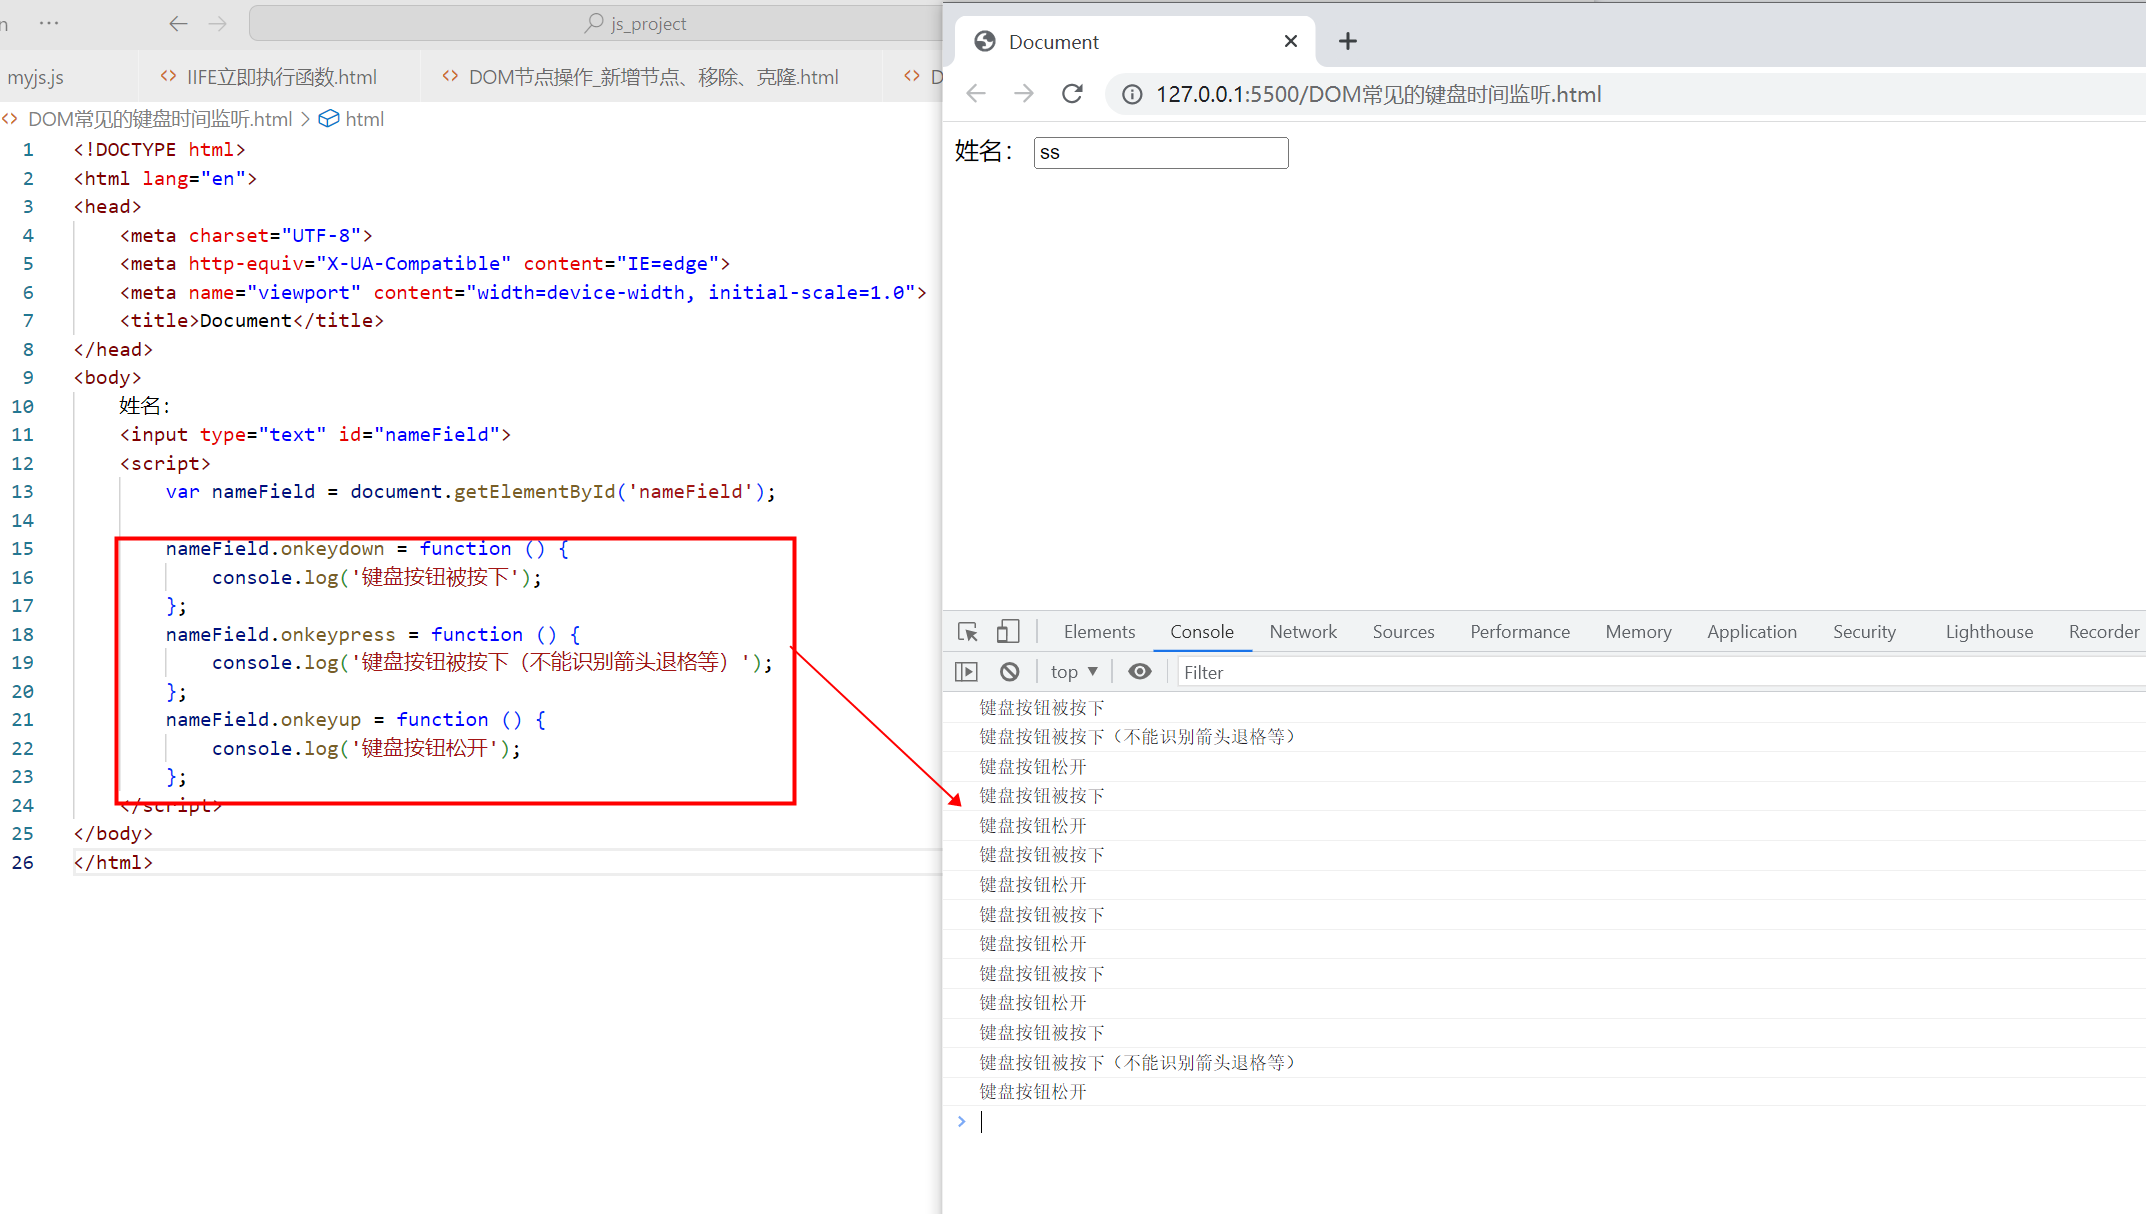This screenshot has width=2146, height=1214.
Task: Open the Security tab
Action: 1864,632
